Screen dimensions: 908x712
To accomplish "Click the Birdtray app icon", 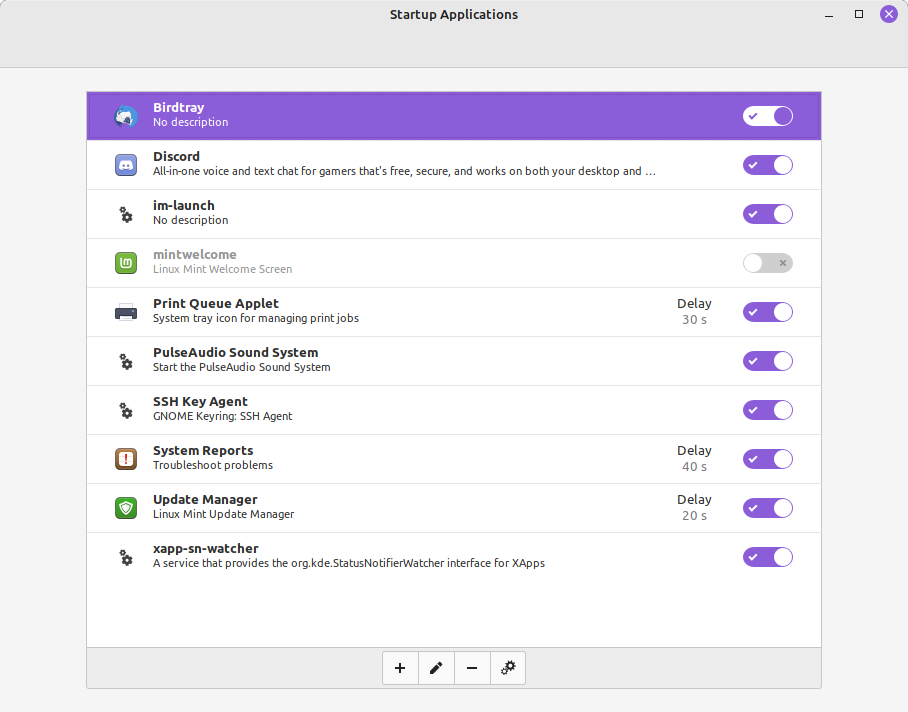I will [x=126, y=116].
